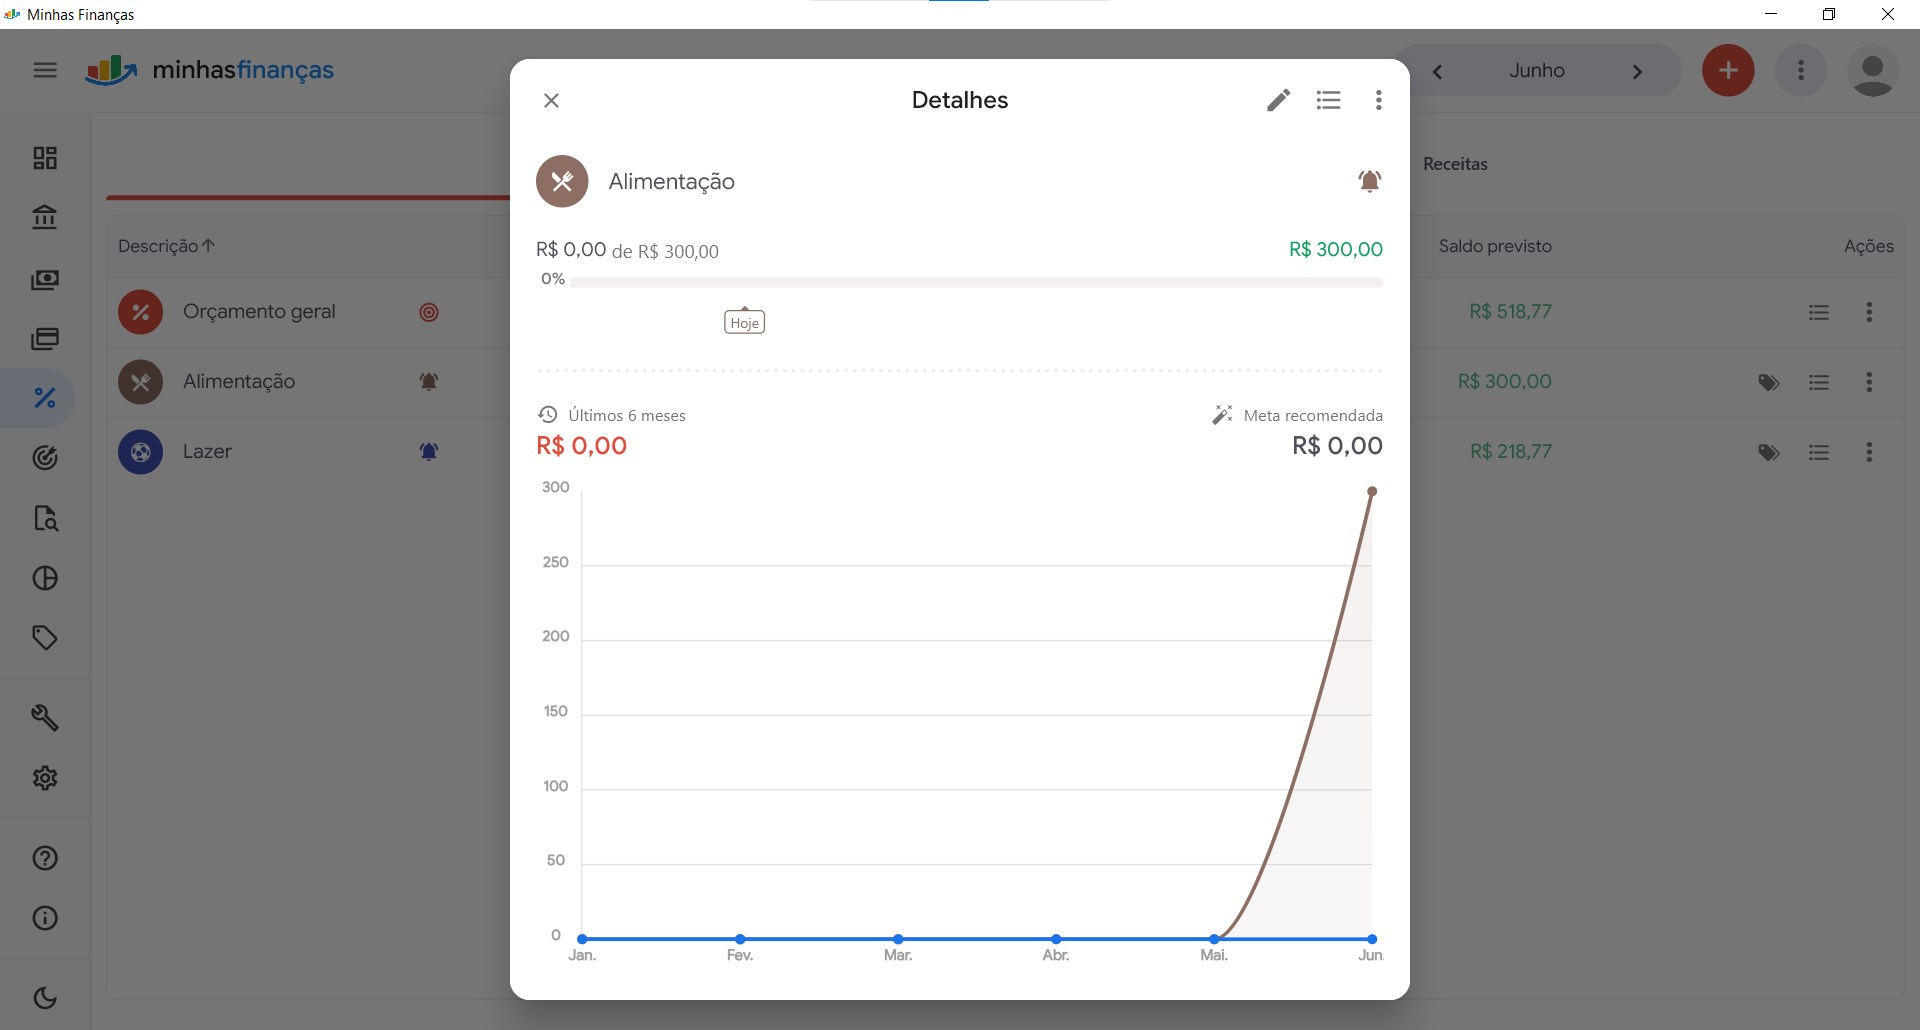This screenshot has height=1030, width=1920.
Task: Go to previous month with left chevron
Action: coord(1438,71)
